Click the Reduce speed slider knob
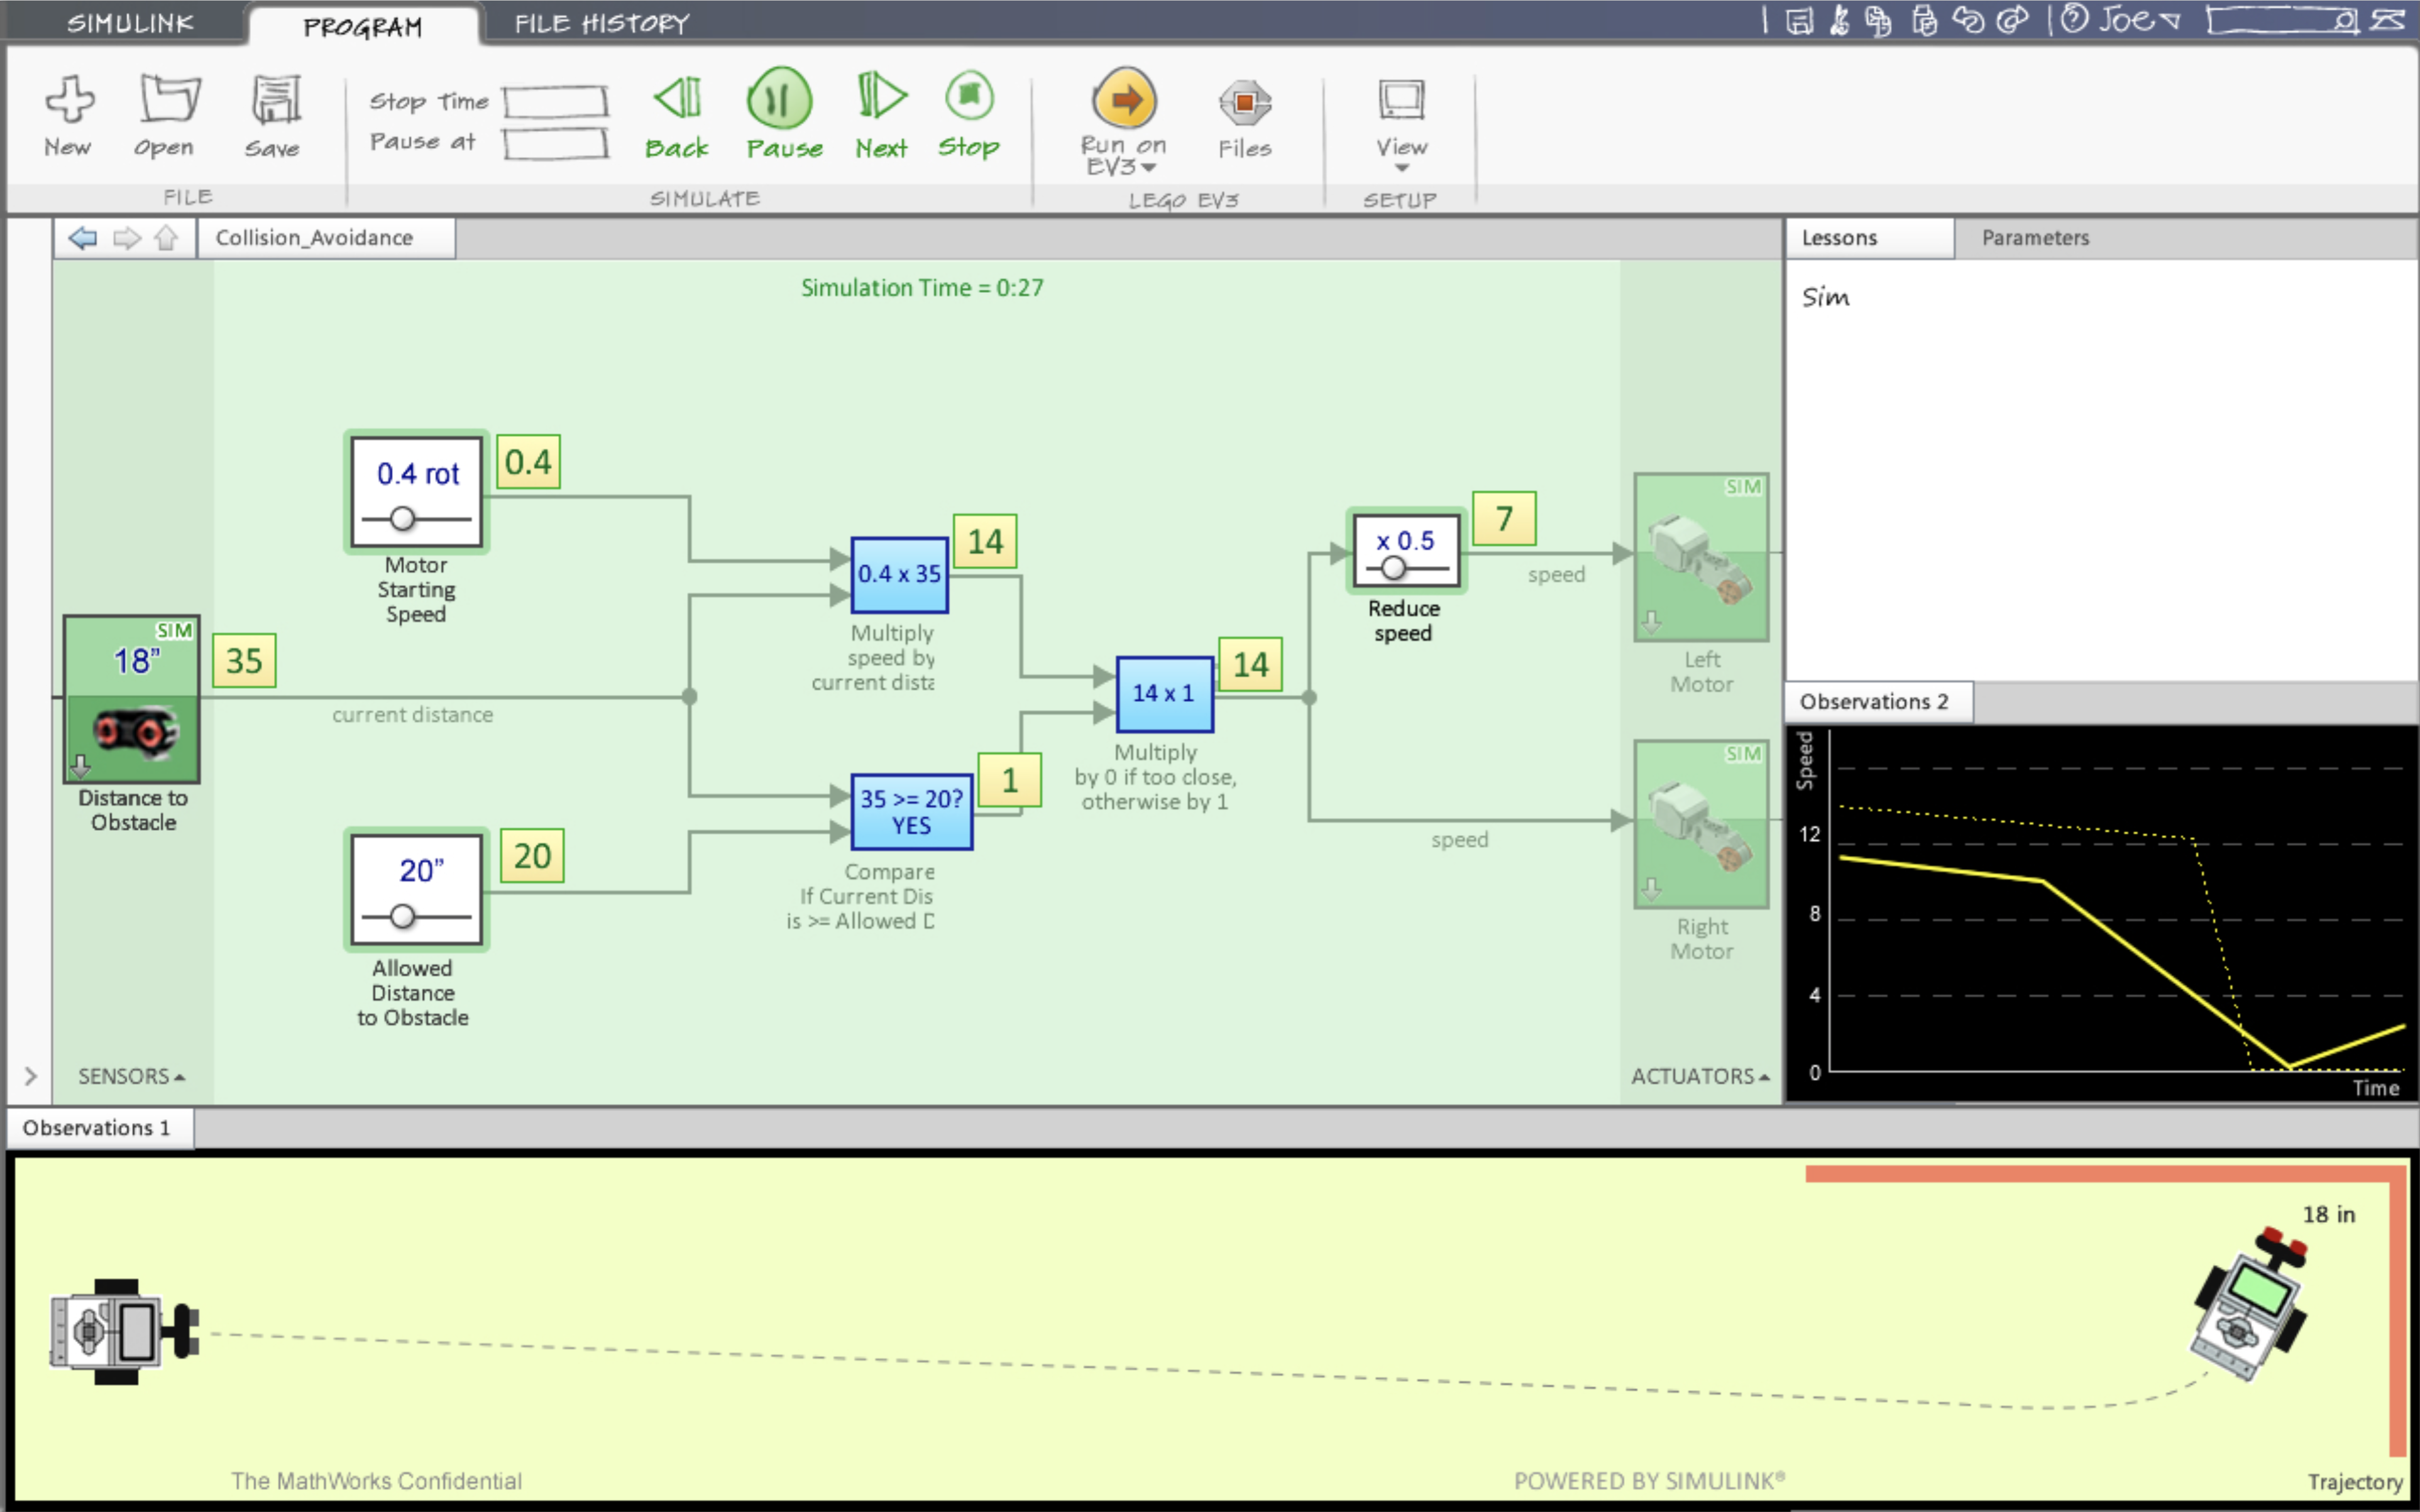The width and height of the screenshot is (2420, 1512). click(x=1393, y=568)
